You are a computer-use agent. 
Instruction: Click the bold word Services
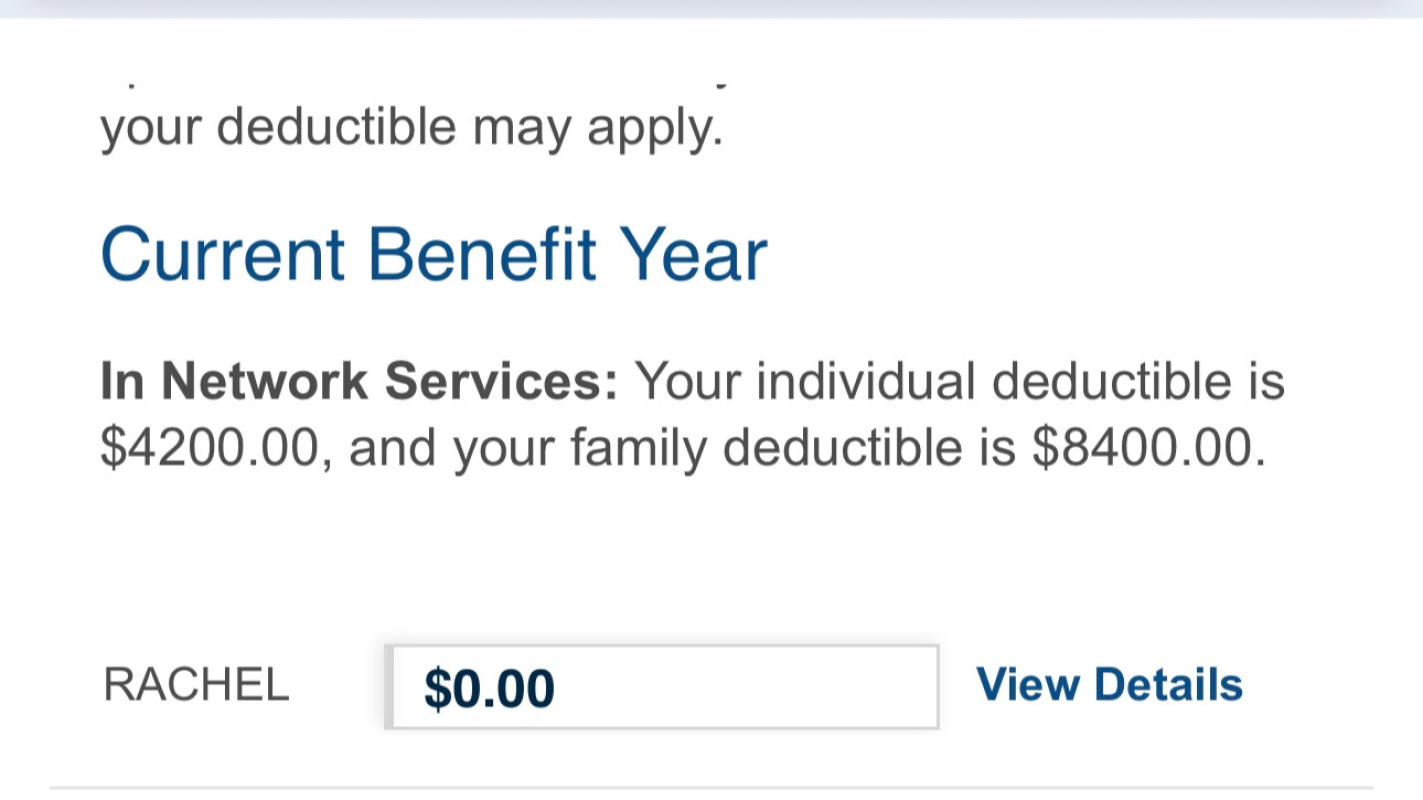[x=502, y=381]
